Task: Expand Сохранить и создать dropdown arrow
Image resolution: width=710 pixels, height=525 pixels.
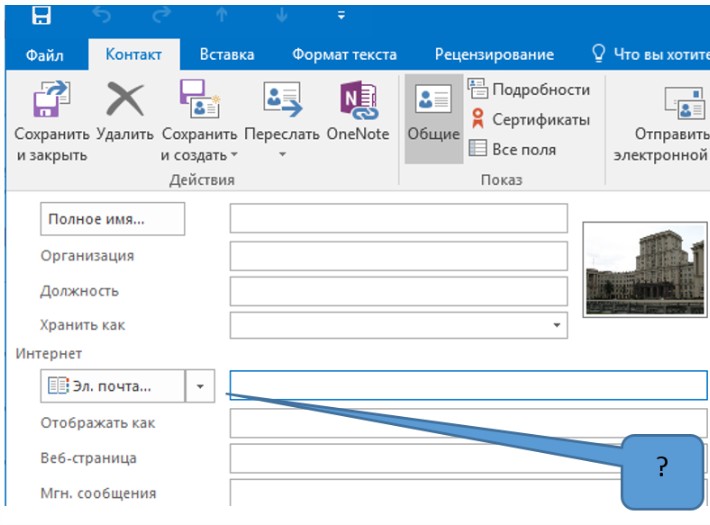Action: click(234, 154)
